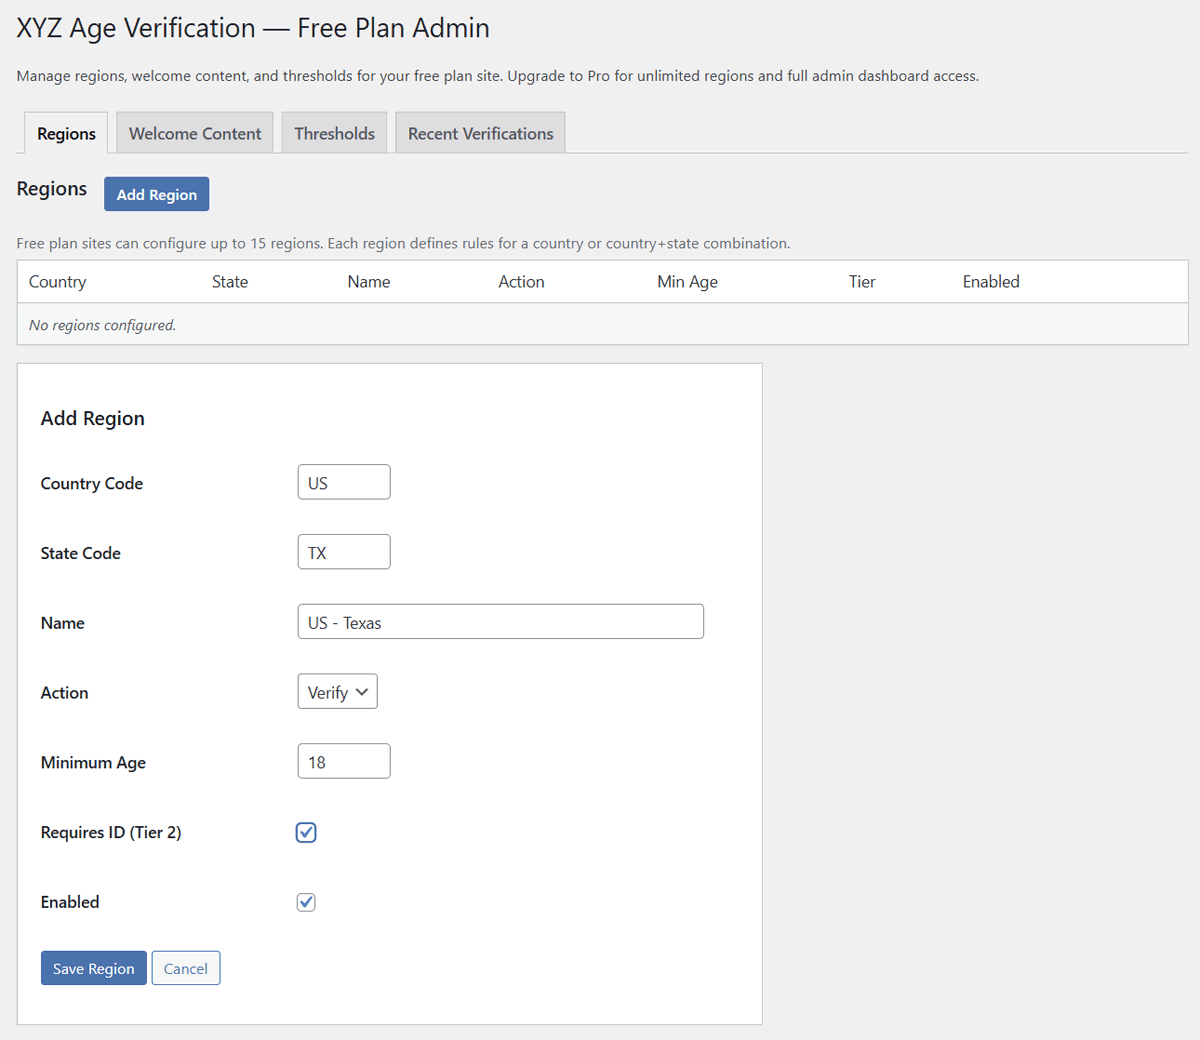Expand the Action dropdown set to Verify
Viewport: 1200px width, 1040px height.
337,692
